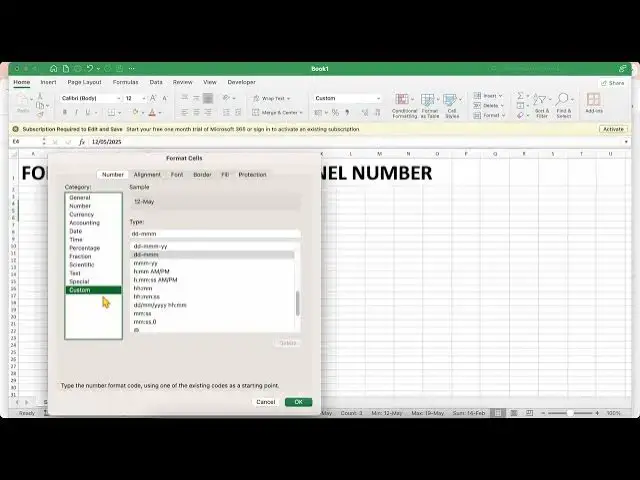Click the Cut scissors icon
Image resolution: width=640 pixels, height=480 pixels.
[40, 96]
